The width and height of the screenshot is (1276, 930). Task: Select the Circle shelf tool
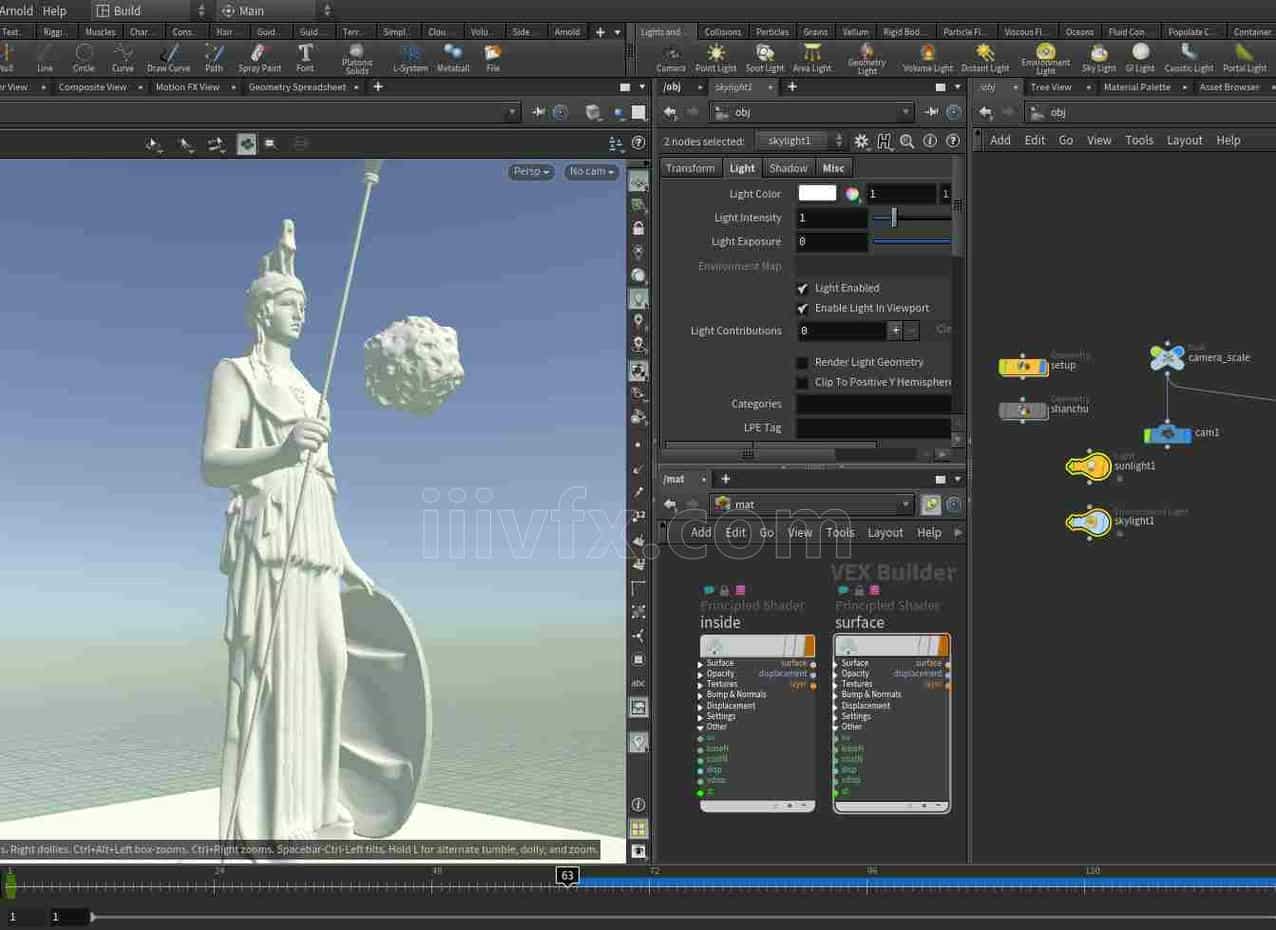pos(84,58)
